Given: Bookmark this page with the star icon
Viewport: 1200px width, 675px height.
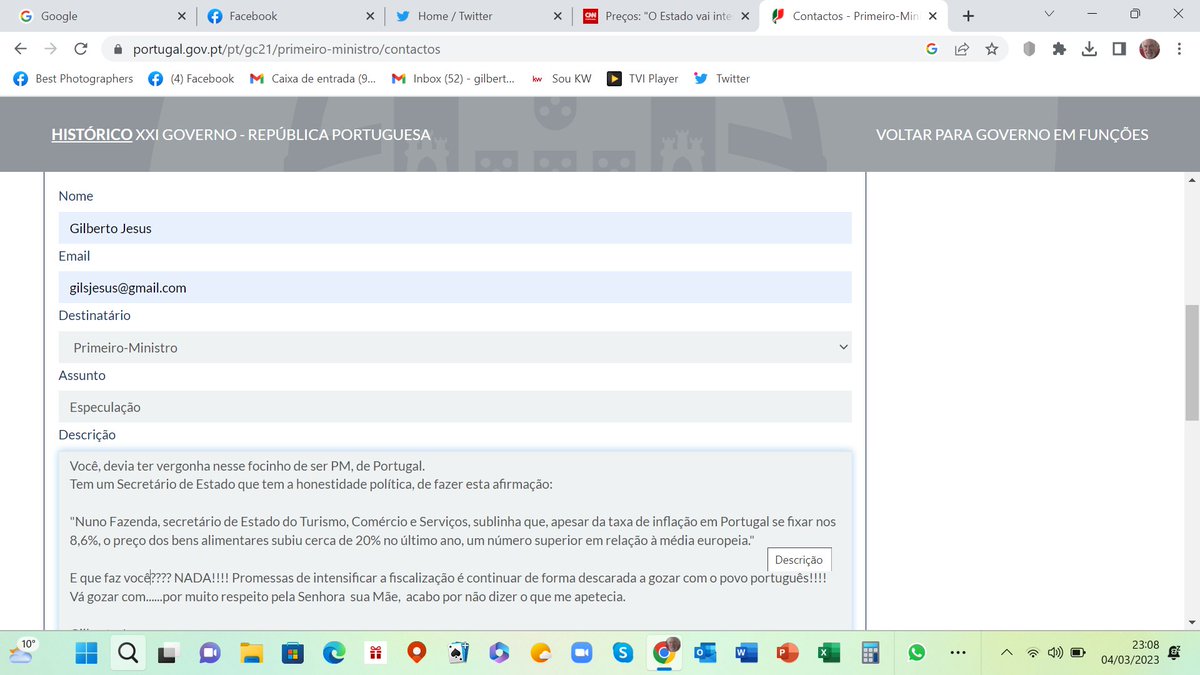Looking at the screenshot, I should tap(991, 48).
